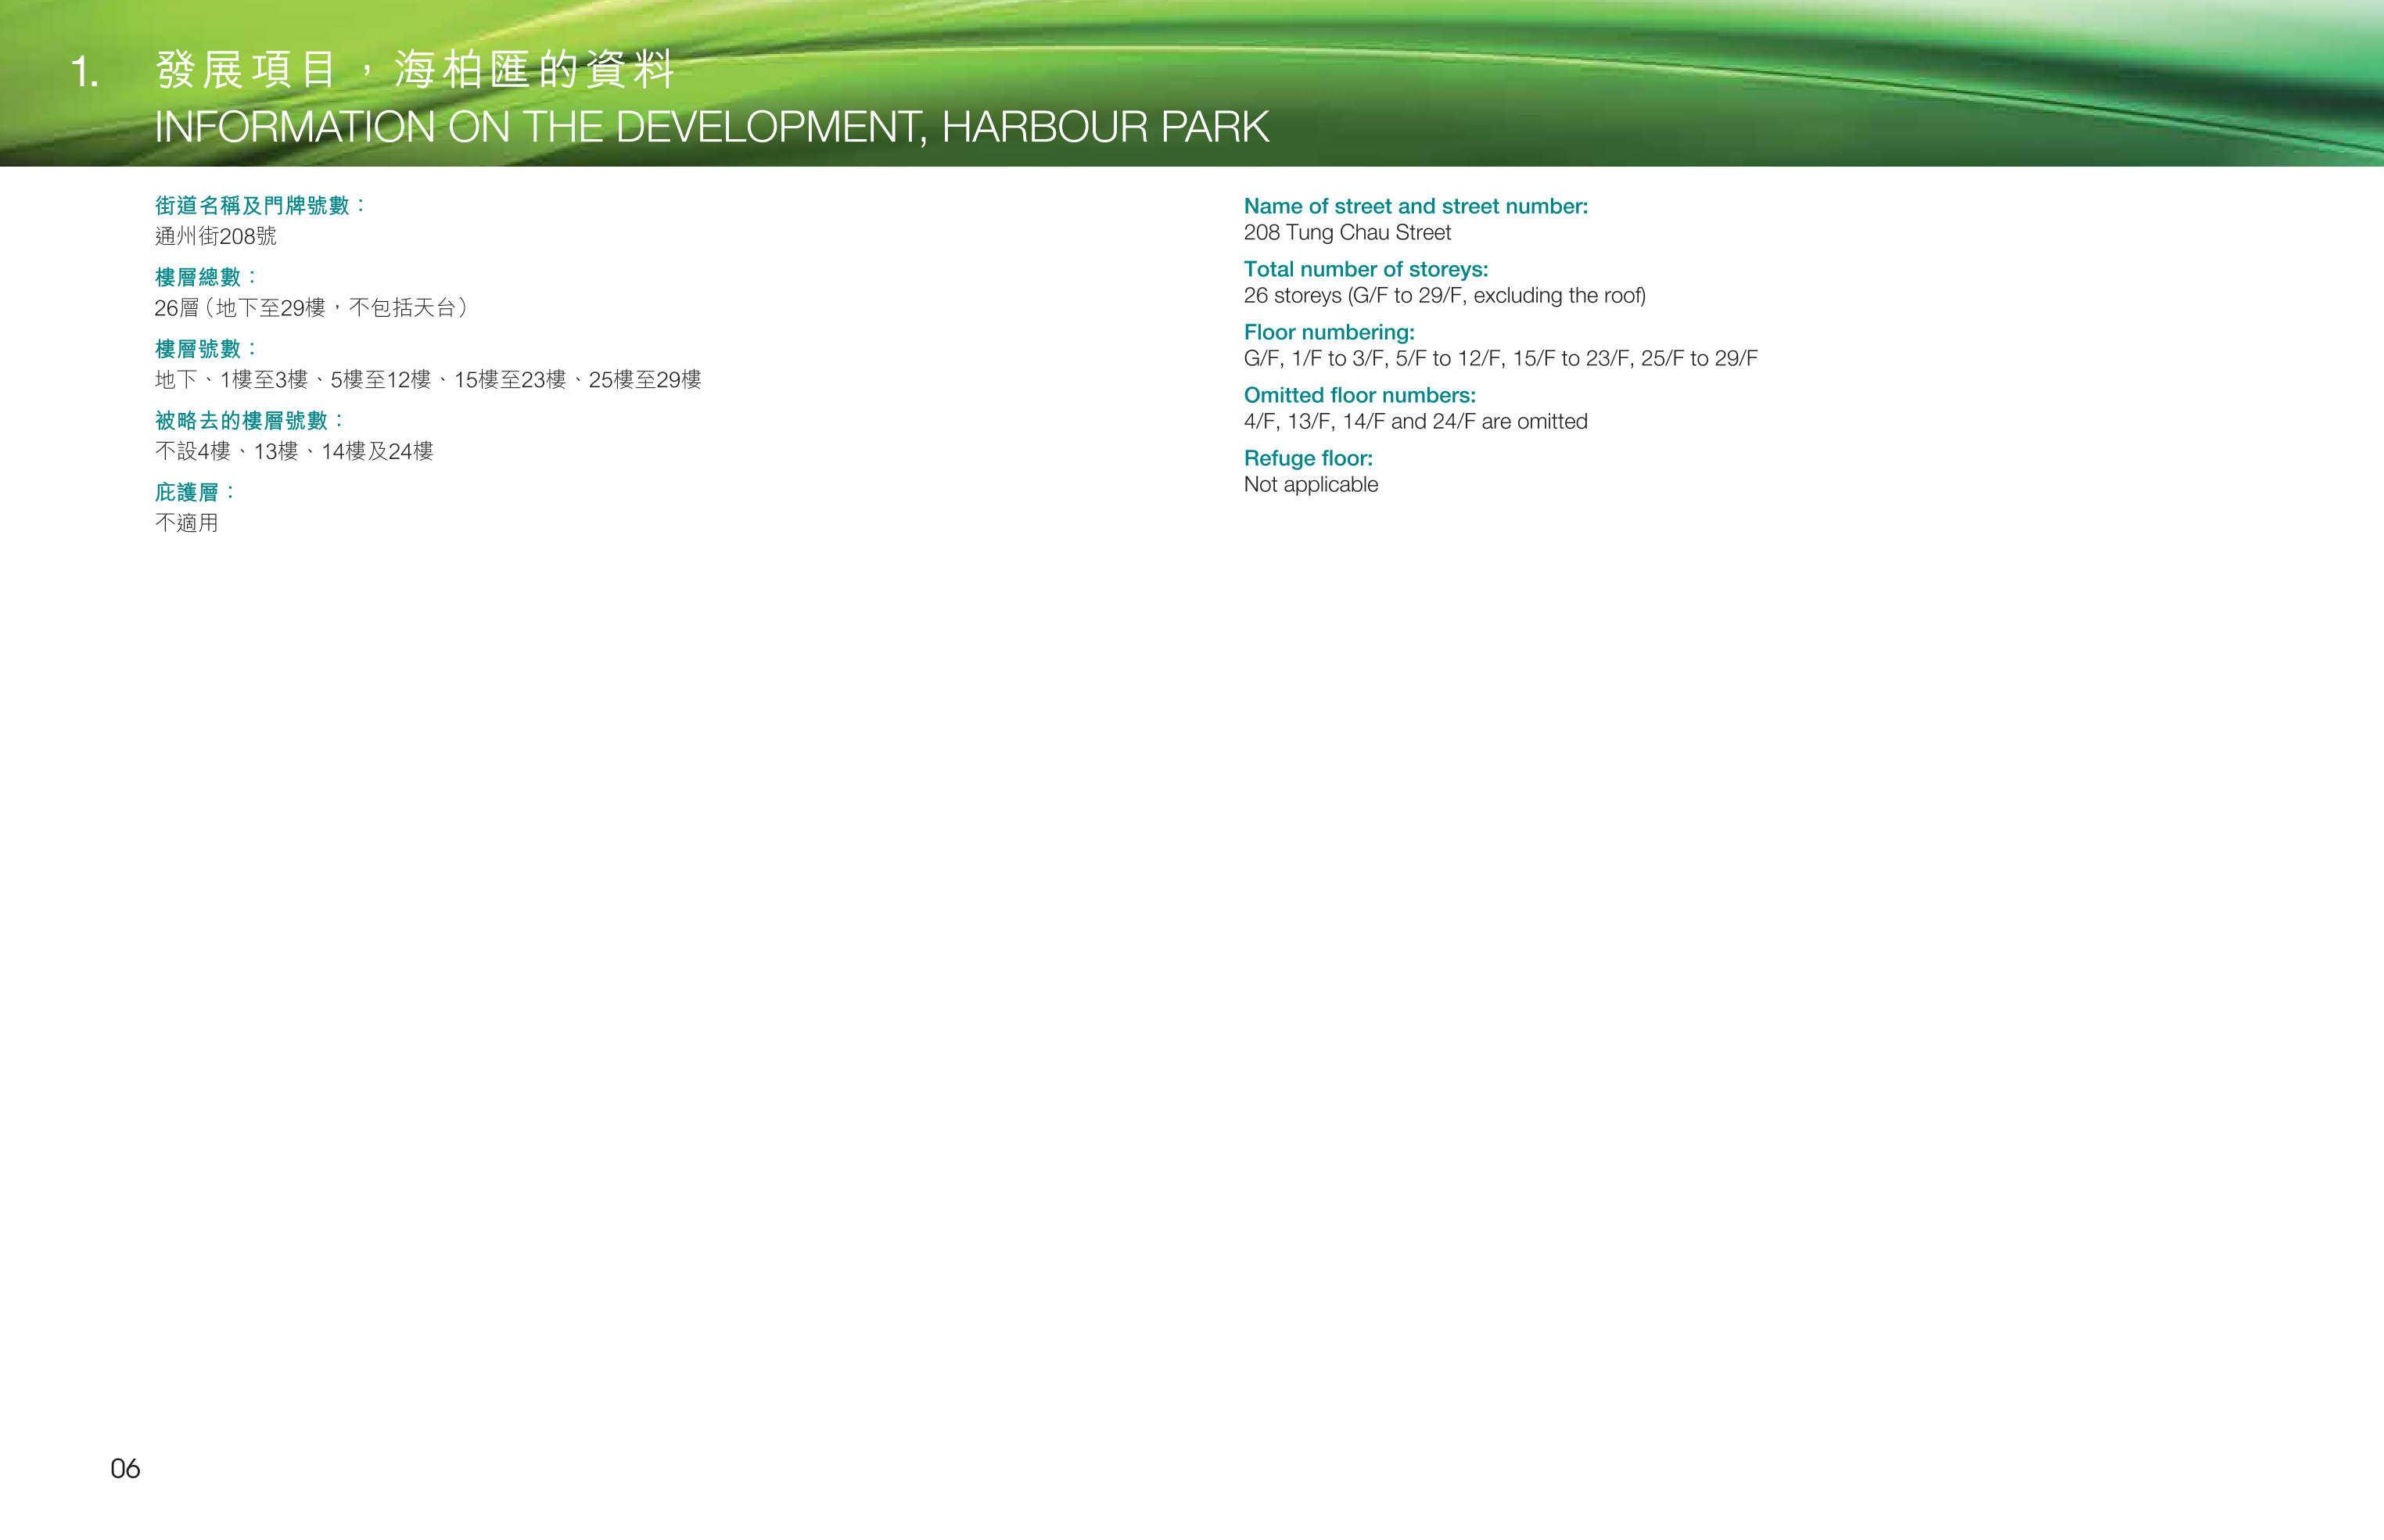
Task: Click the line '26 storeys (G/F to 29/F, excluding the roof)'
Action: 1444,296
